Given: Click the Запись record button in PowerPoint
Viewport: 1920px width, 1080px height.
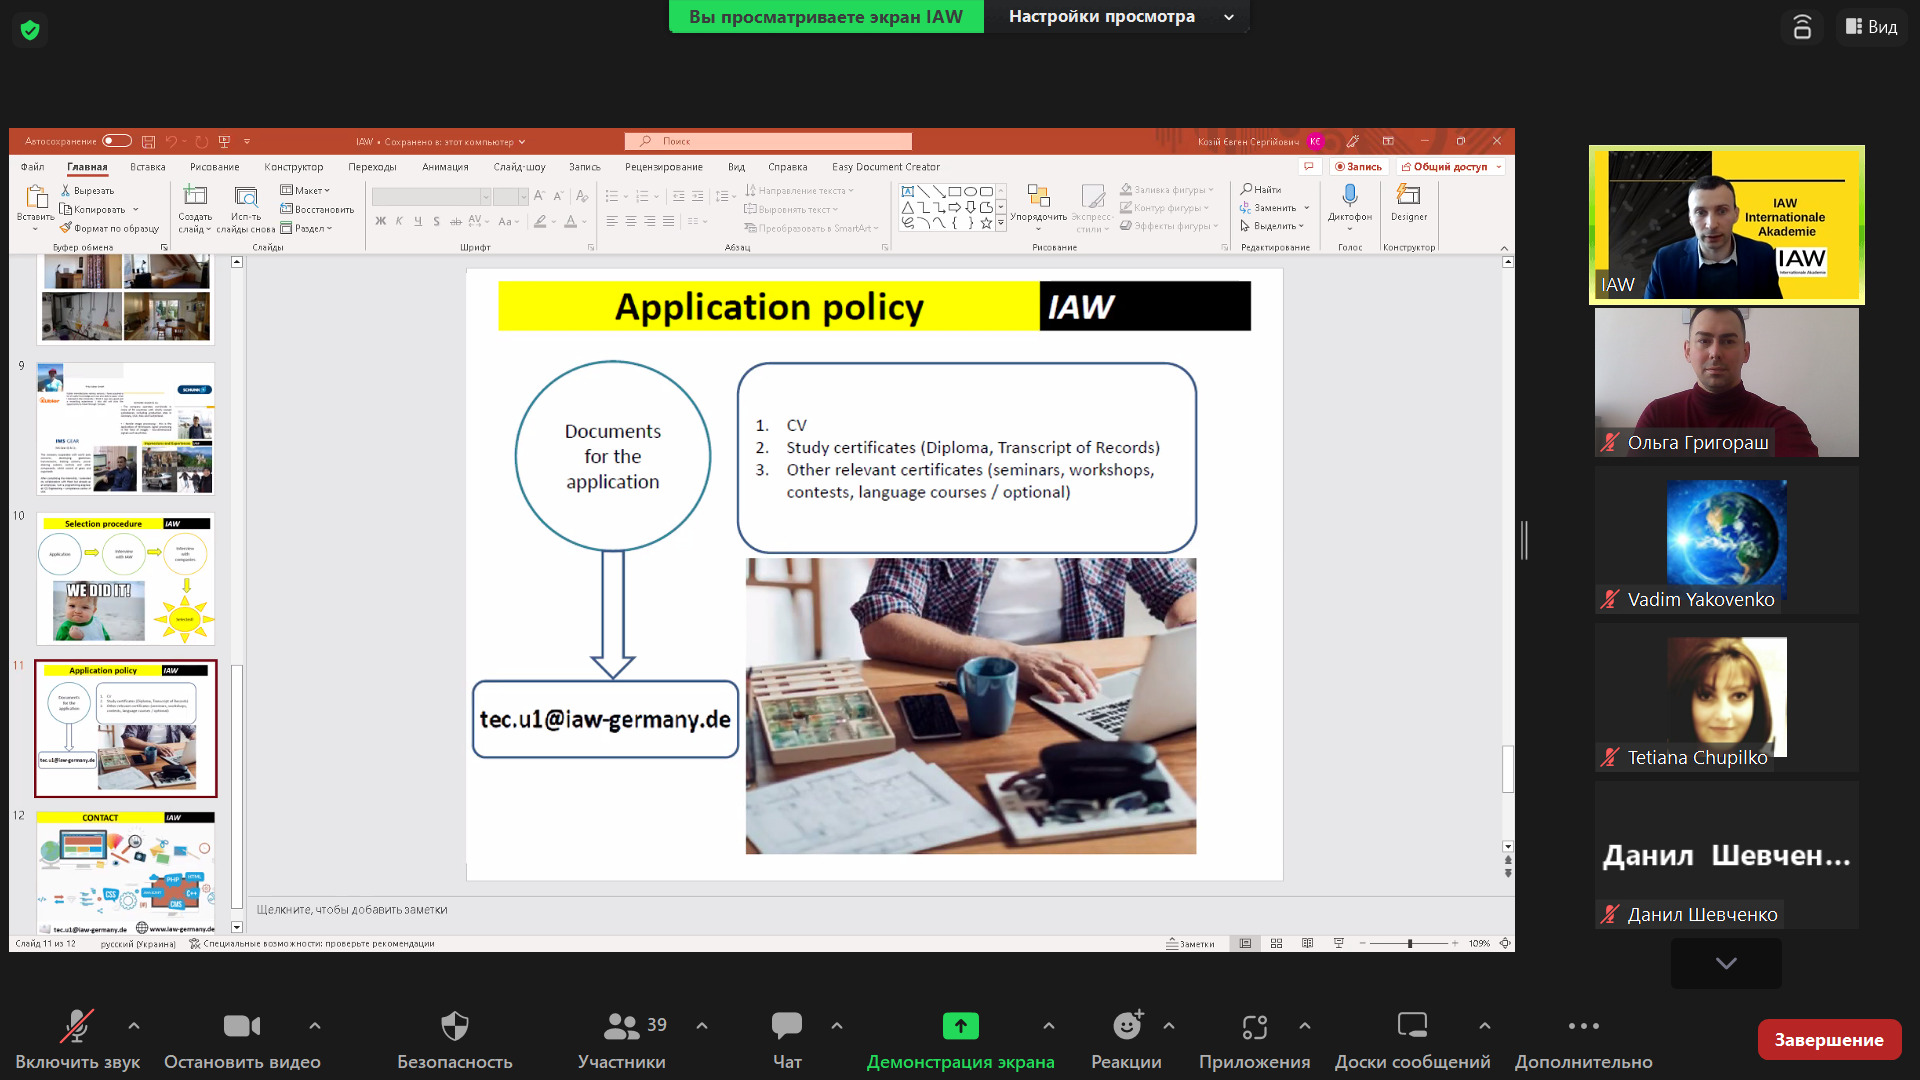Looking at the screenshot, I should click(x=1358, y=167).
